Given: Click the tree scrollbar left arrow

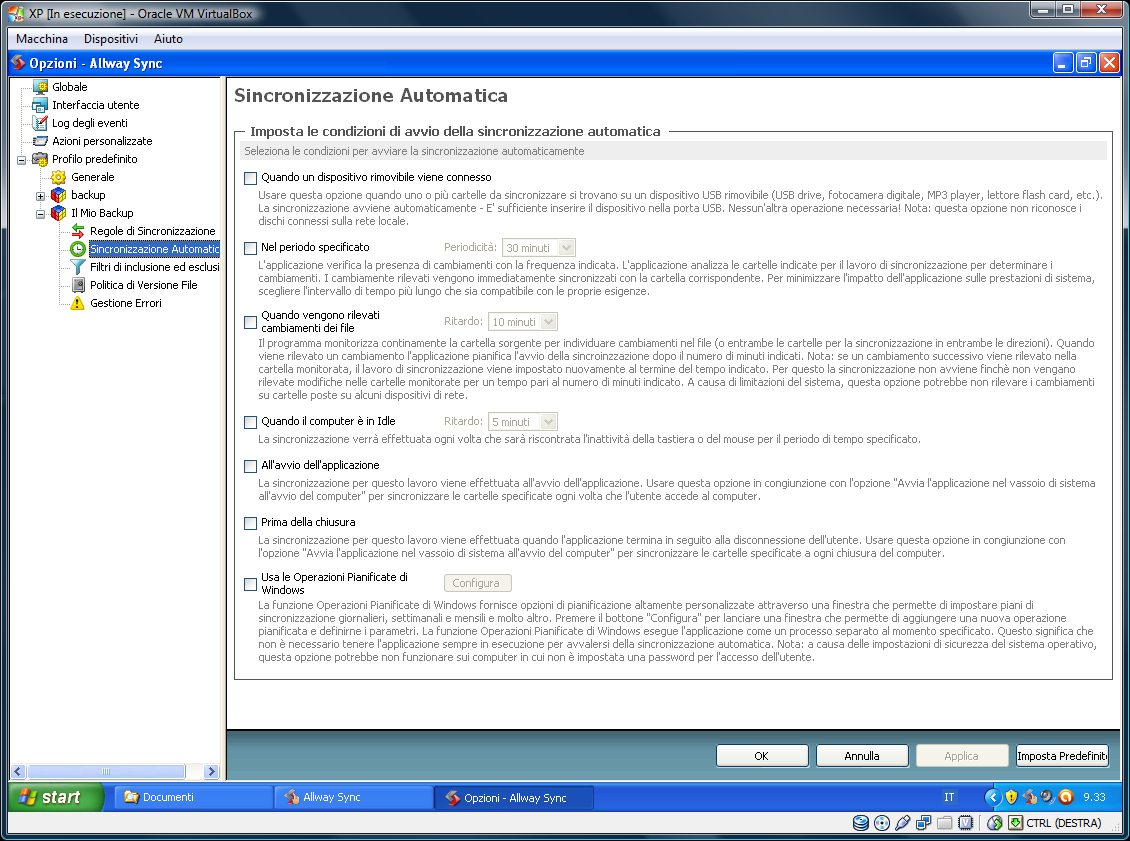Looking at the screenshot, I should [x=18, y=772].
